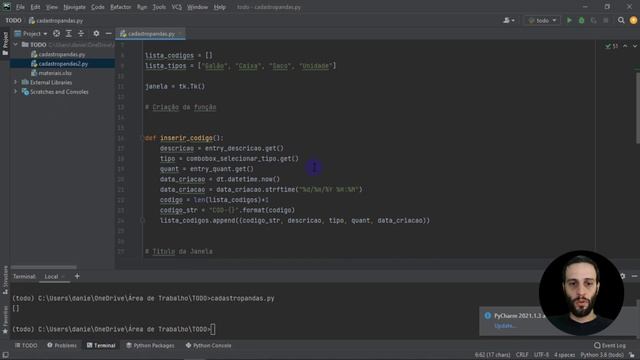Image resolution: width=640 pixels, height=360 pixels.
Task: Hide the Project panel with the minus icon
Action: 108,33
